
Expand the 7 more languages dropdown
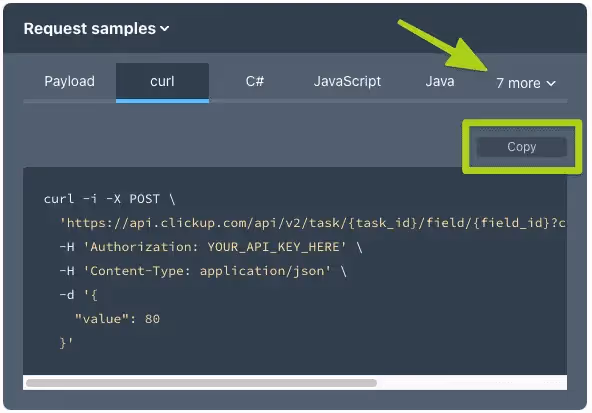[x=526, y=83]
